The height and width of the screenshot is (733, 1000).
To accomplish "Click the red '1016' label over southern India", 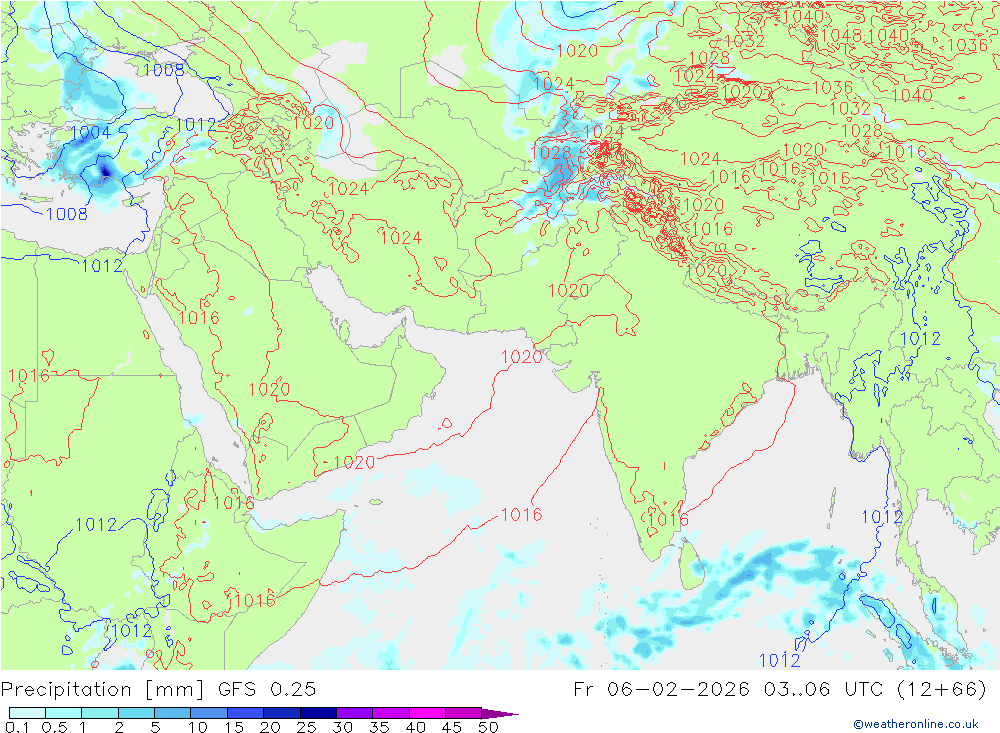I will click(x=668, y=520).
